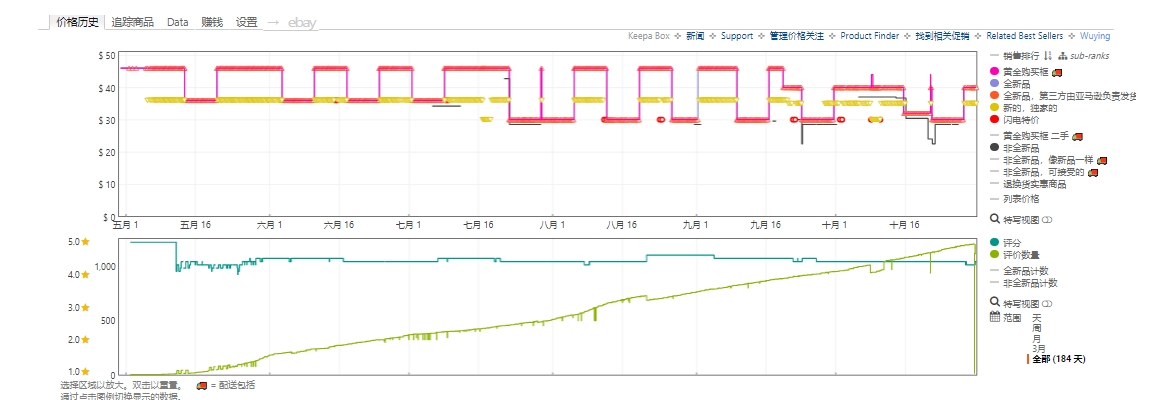Click the 新的, 独家的 yellow legend dot
Screen dimensions: 1152x400
(994, 107)
